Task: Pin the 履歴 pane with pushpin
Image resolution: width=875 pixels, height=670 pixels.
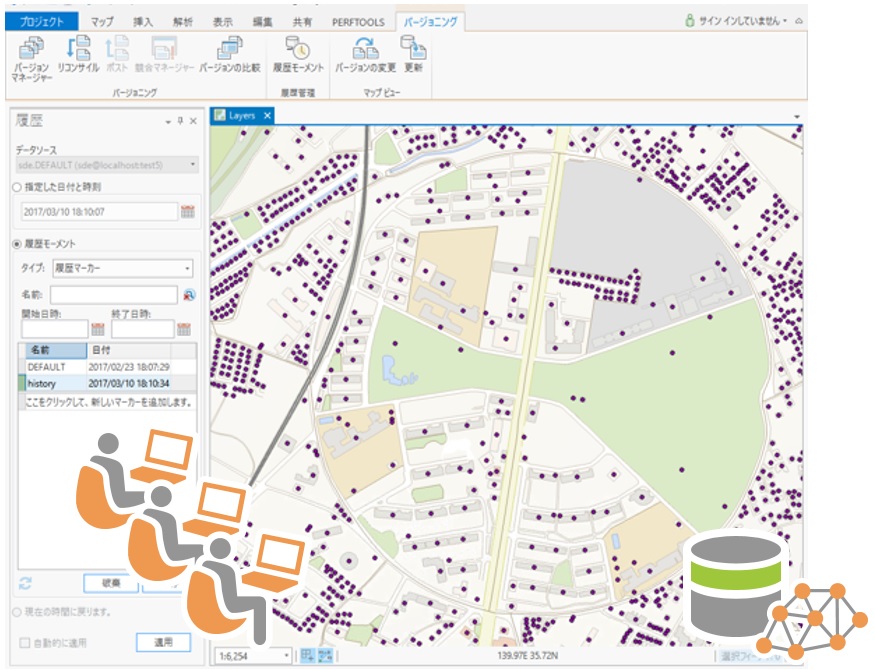Action: 180,120
